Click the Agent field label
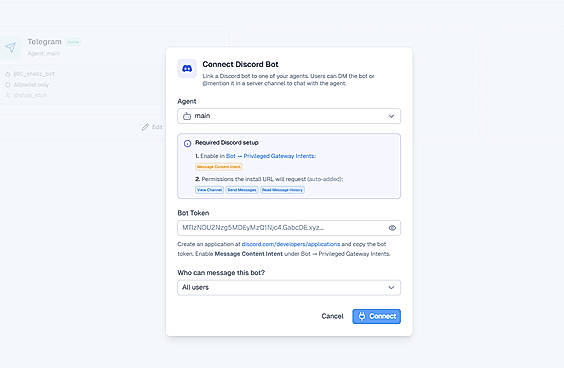The height and width of the screenshot is (368, 564). [187, 101]
